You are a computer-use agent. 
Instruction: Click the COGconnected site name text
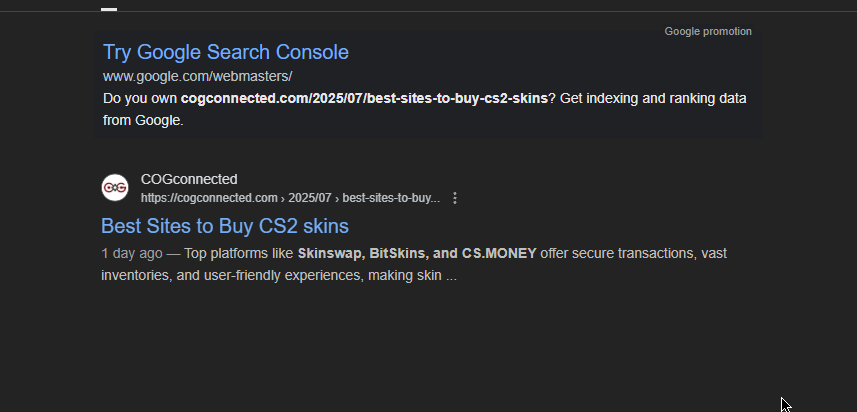click(x=189, y=179)
